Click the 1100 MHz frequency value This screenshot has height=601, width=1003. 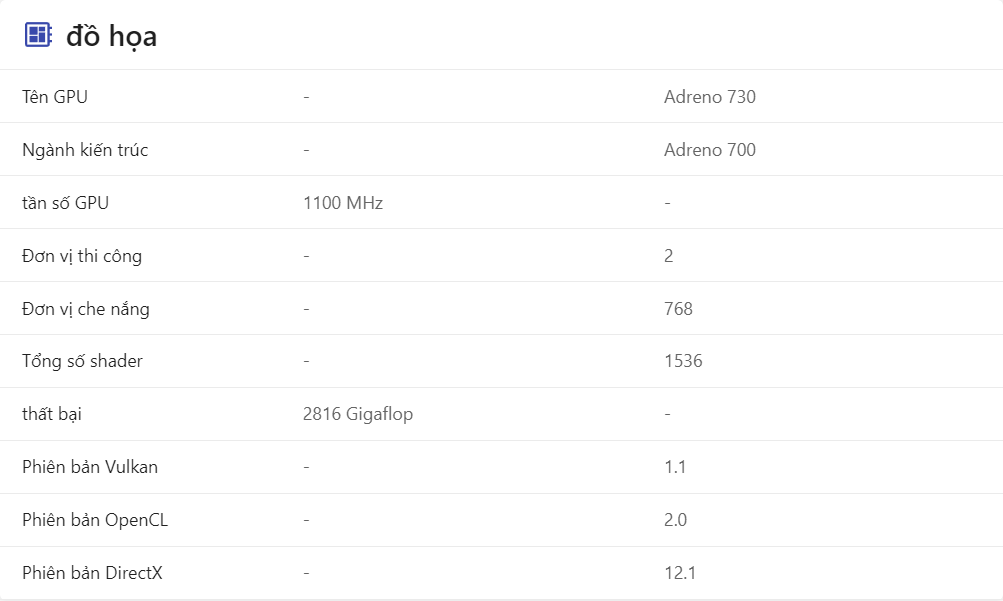(343, 203)
